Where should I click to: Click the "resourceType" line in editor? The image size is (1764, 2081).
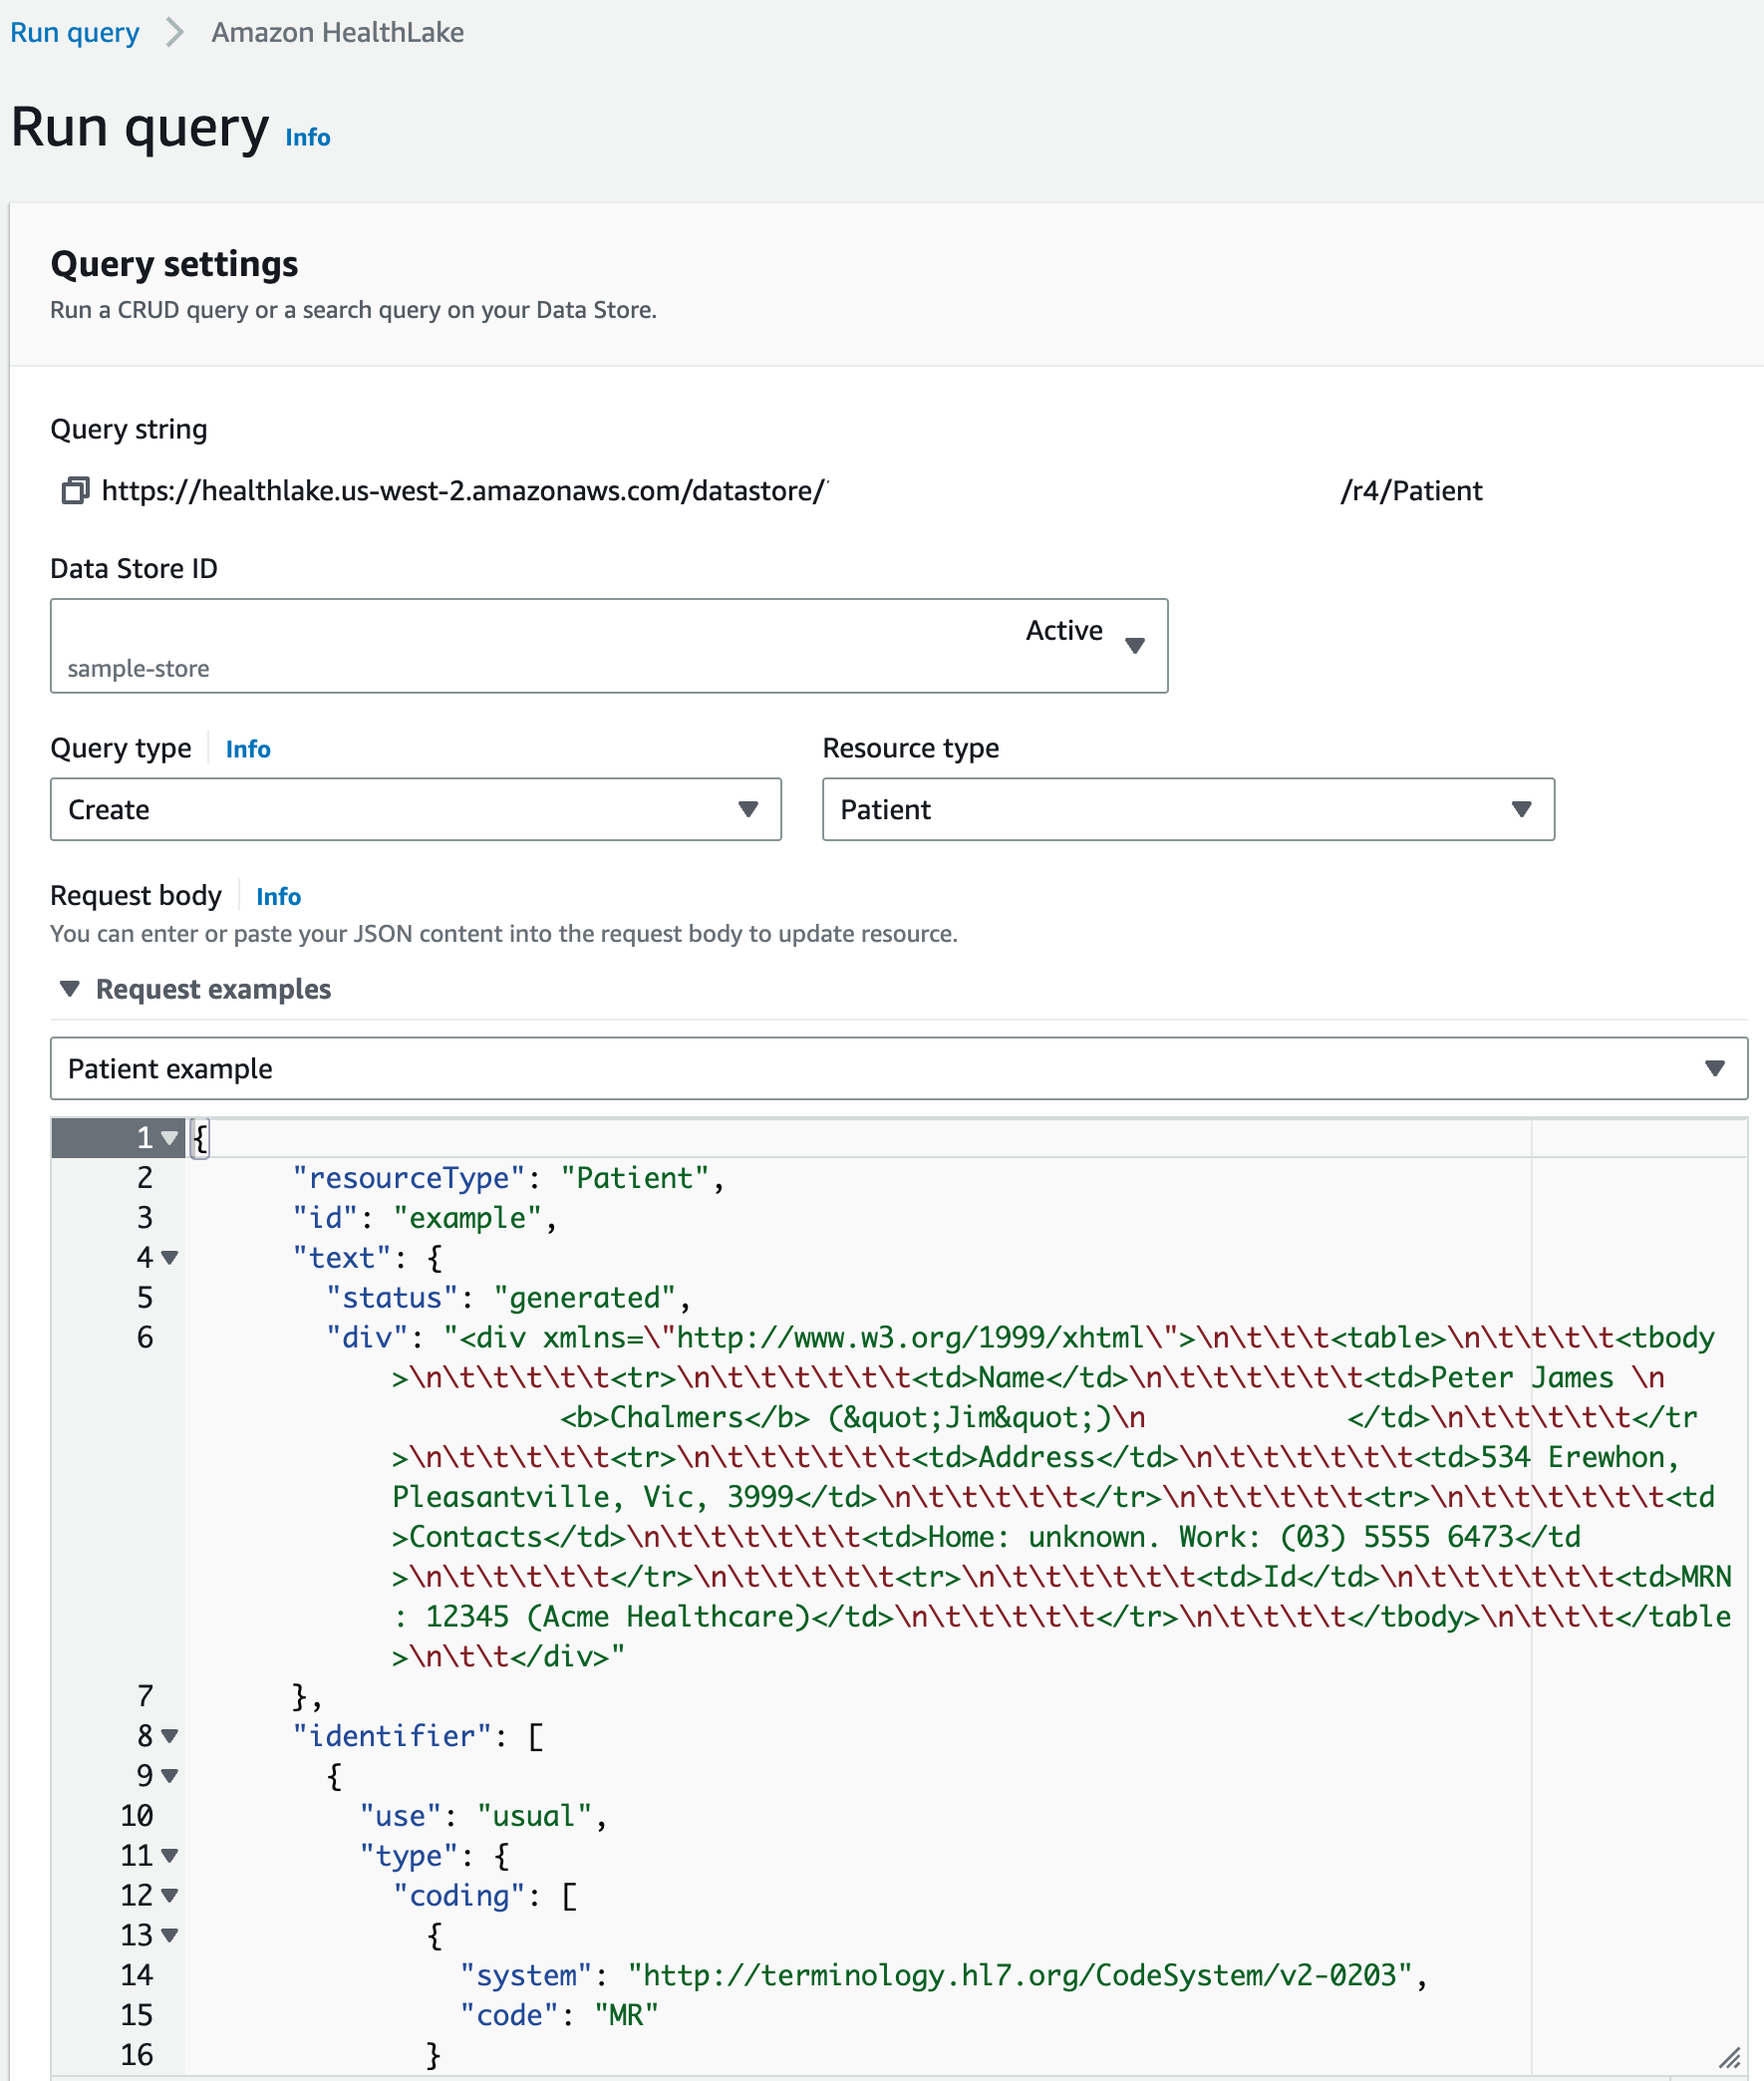pos(508,1178)
